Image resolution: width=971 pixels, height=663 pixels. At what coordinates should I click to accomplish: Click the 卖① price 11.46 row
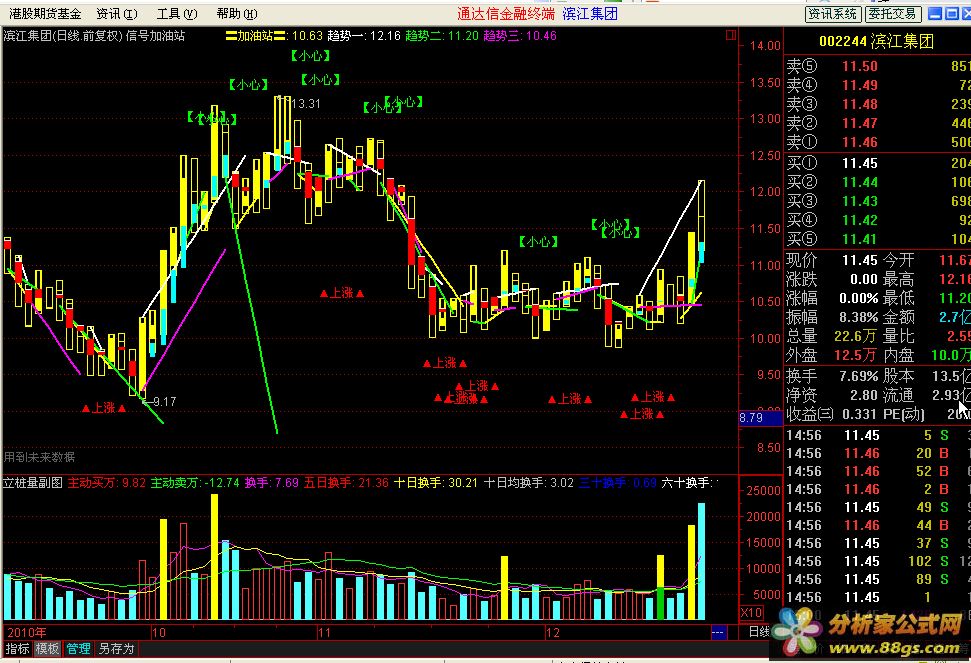pos(877,142)
